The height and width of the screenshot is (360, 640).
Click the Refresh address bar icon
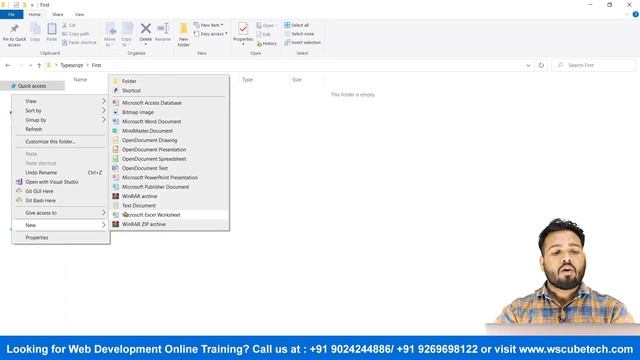click(x=541, y=65)
